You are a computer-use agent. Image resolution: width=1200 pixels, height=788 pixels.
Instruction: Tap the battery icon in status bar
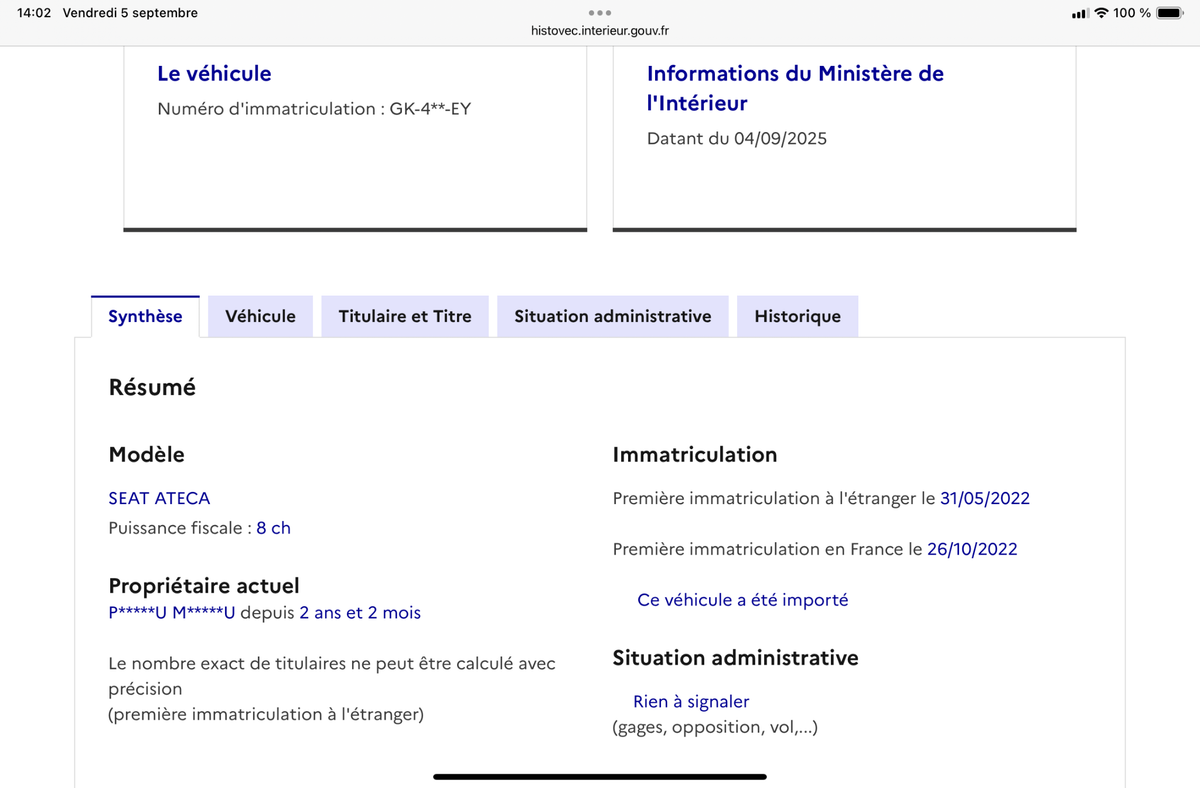point(1170,13)
